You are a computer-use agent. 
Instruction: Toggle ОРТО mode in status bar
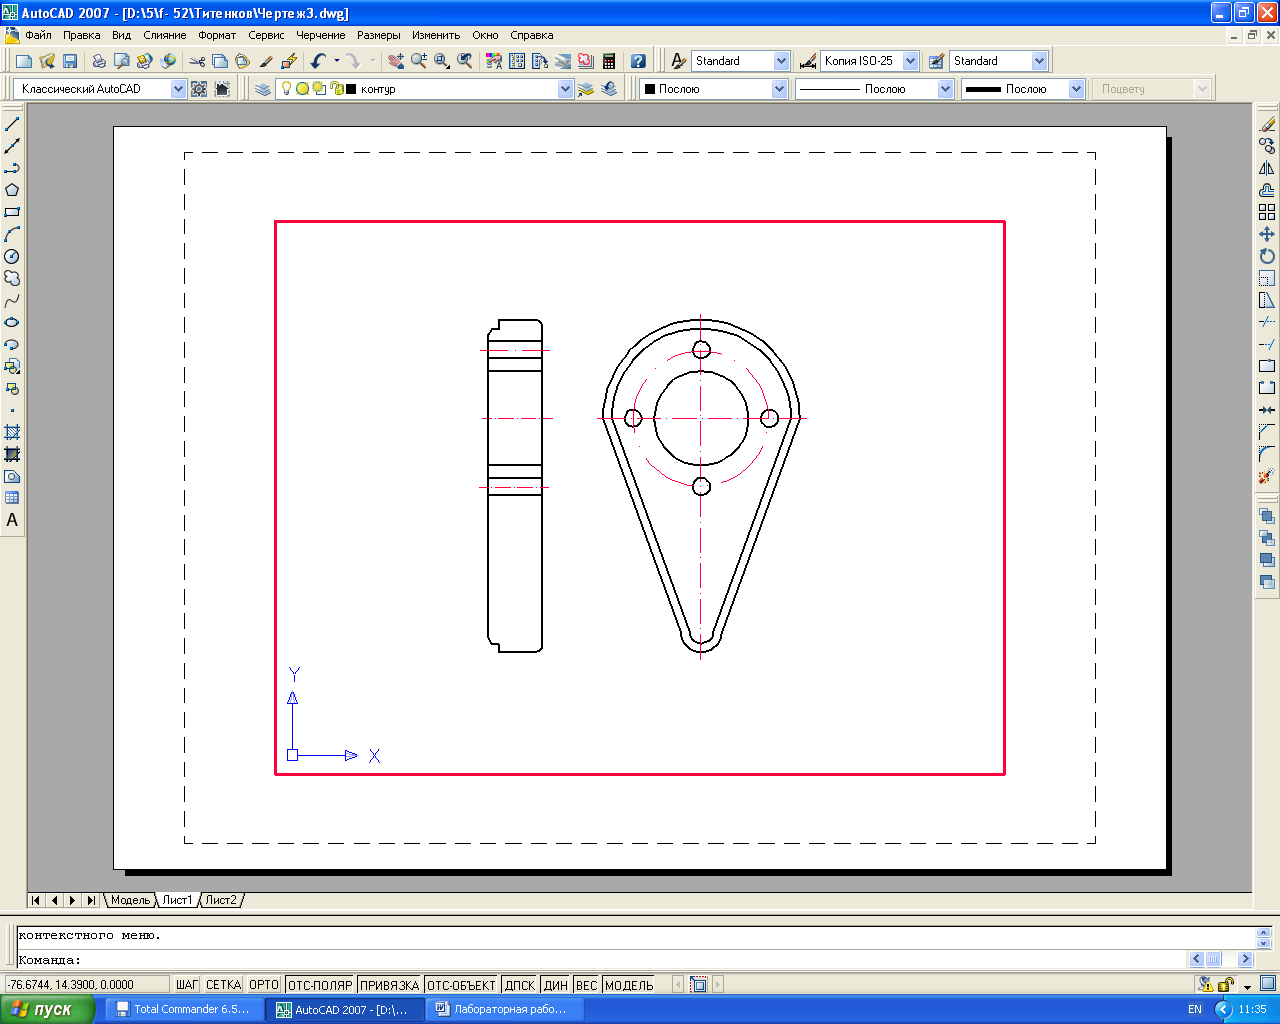(264, 985)
